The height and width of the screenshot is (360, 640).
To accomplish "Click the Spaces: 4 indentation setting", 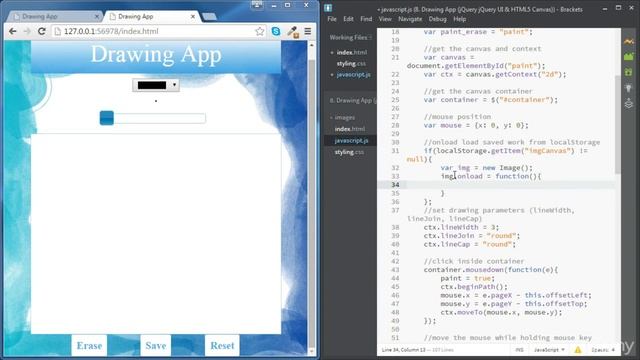I will point(603,350).
